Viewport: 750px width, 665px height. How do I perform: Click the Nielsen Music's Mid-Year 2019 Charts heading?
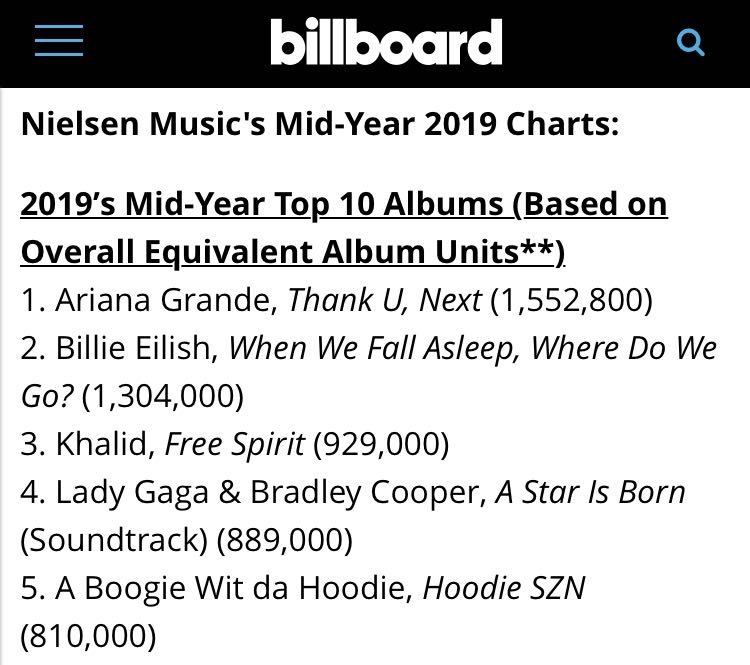tap(320, 123)
